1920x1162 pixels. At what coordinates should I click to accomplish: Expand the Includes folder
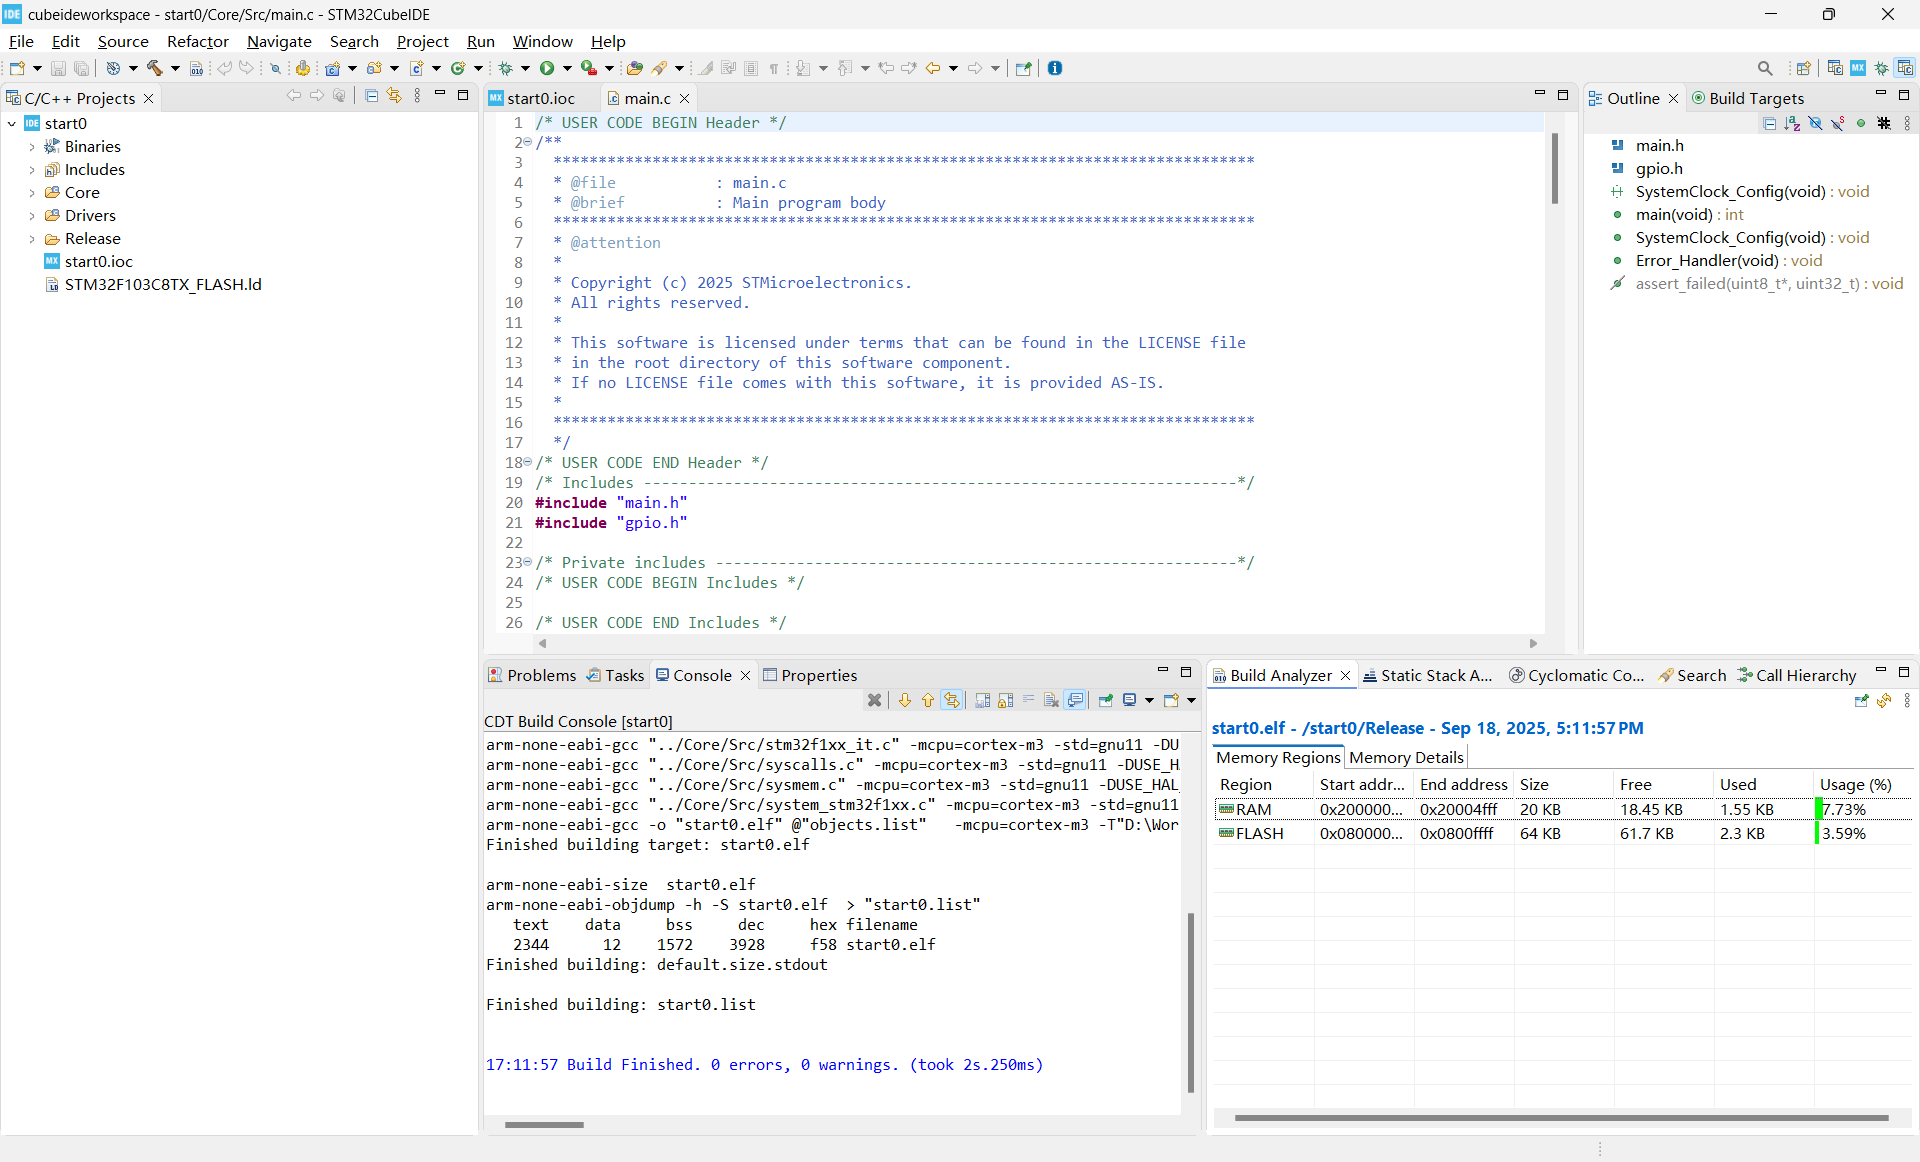(x=32, y=169)
